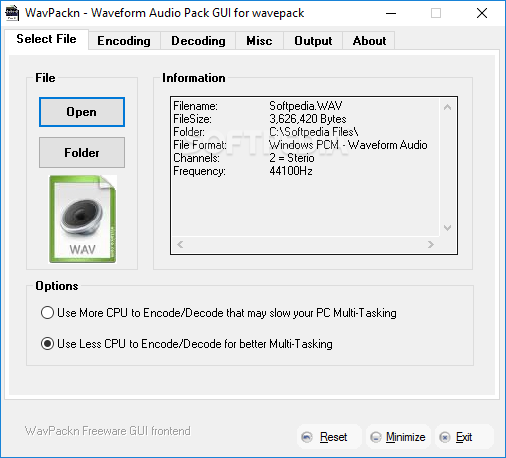Screen dimensions: 506x458
Task: Click scroll down arrow in Information box
Action: (448, 228)
